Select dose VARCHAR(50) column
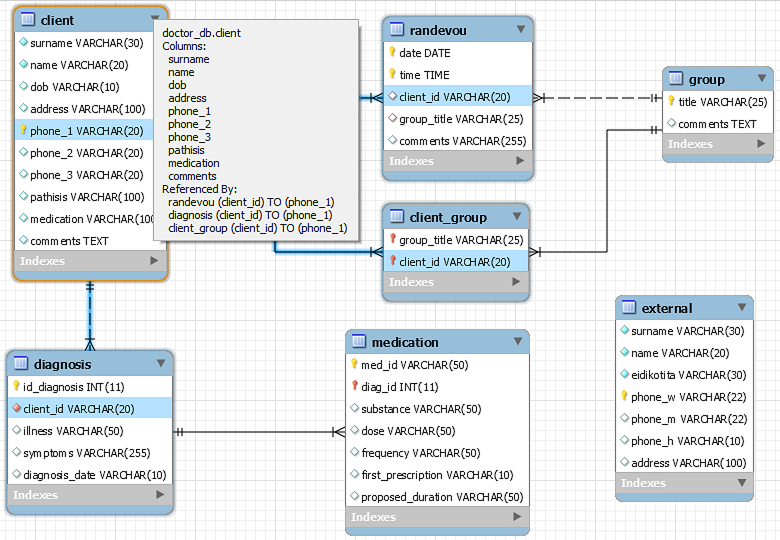This screenshot has height=540, width=780. [437, 431]
